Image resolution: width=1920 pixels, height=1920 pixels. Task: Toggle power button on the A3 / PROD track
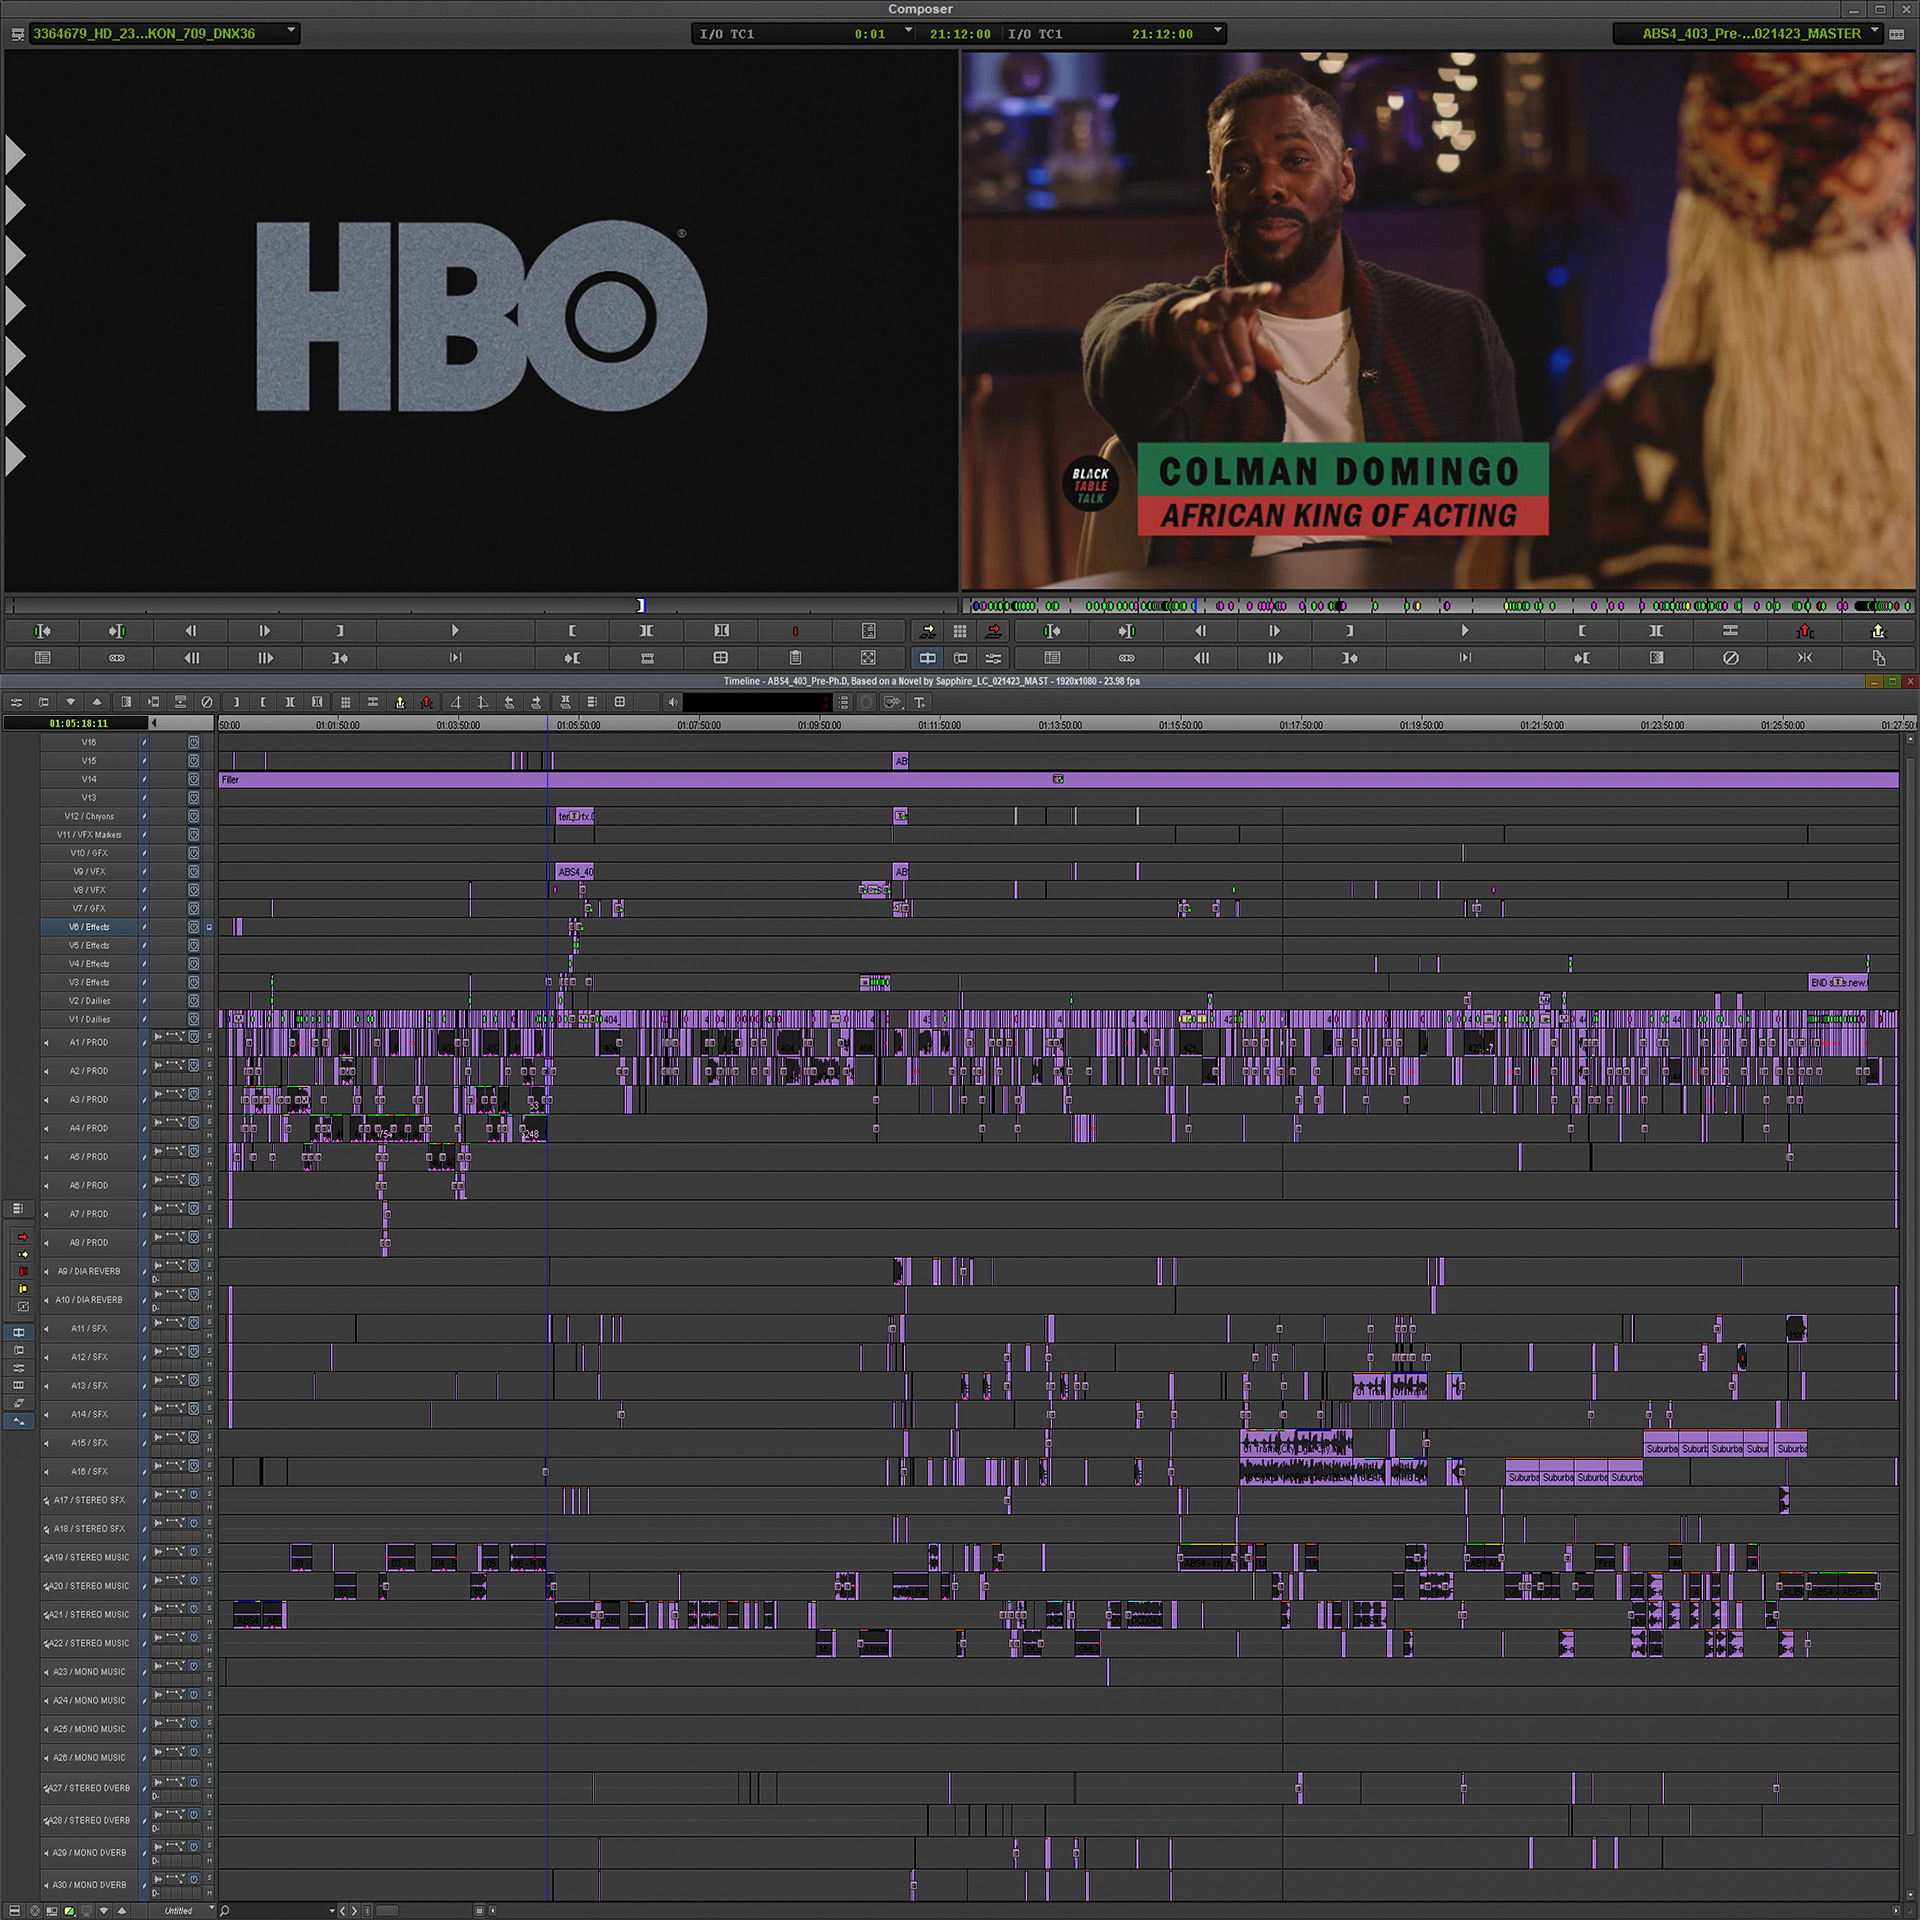(194, 1094)
